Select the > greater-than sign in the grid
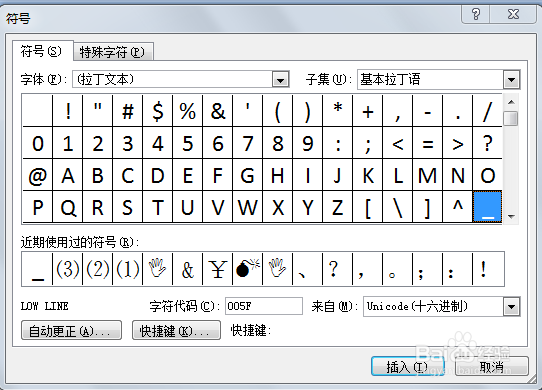Screen dimensions: 542x390 (x=458, y=143)
